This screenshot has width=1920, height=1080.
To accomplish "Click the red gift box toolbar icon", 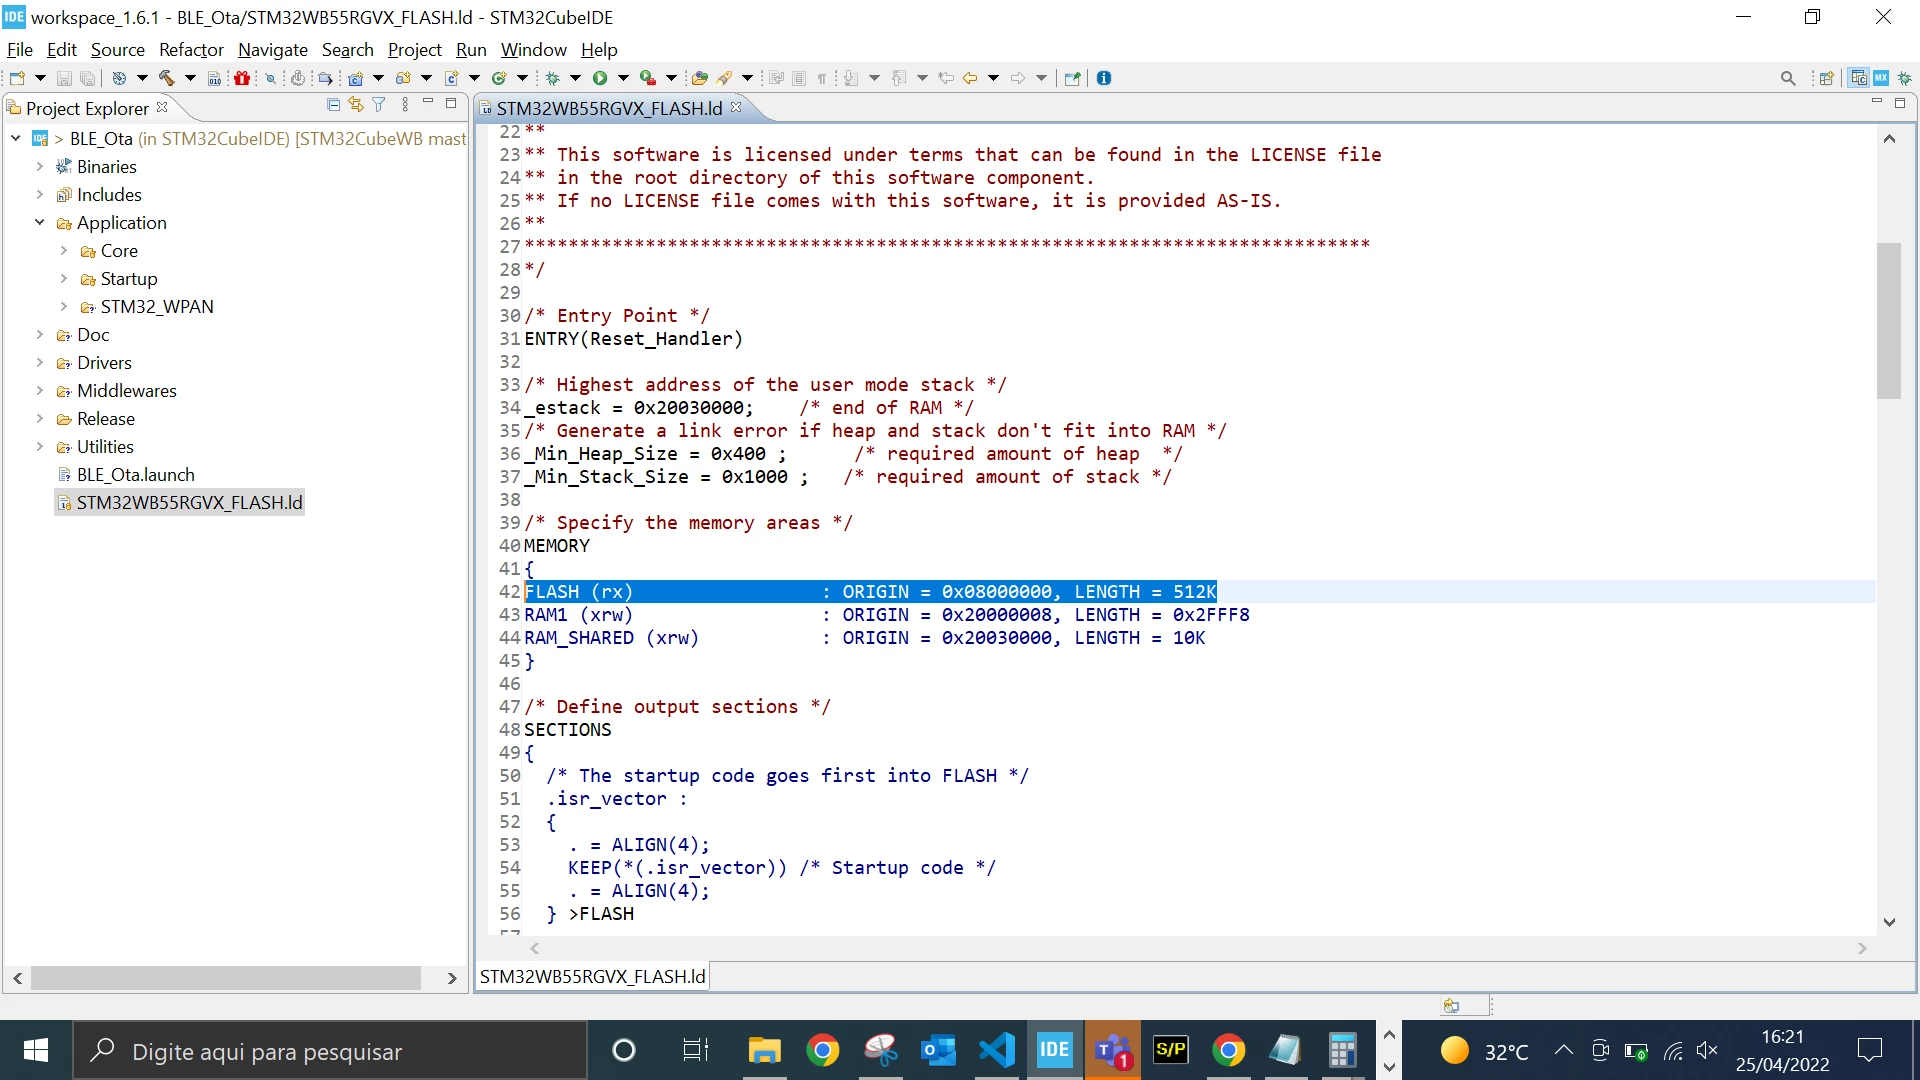I will pyautogui.click(x=242, y=78).
